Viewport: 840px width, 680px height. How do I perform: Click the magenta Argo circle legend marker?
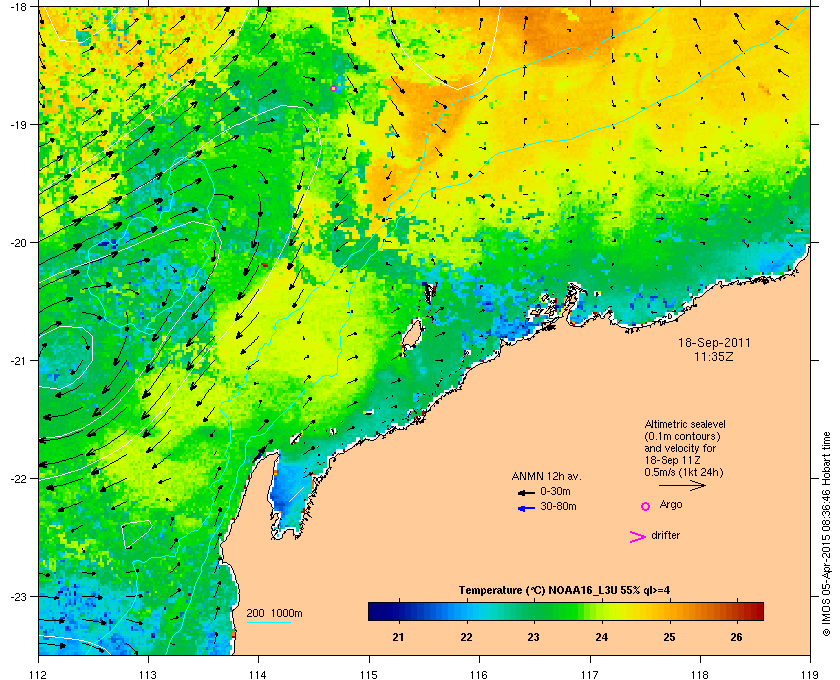pos(646,506)
